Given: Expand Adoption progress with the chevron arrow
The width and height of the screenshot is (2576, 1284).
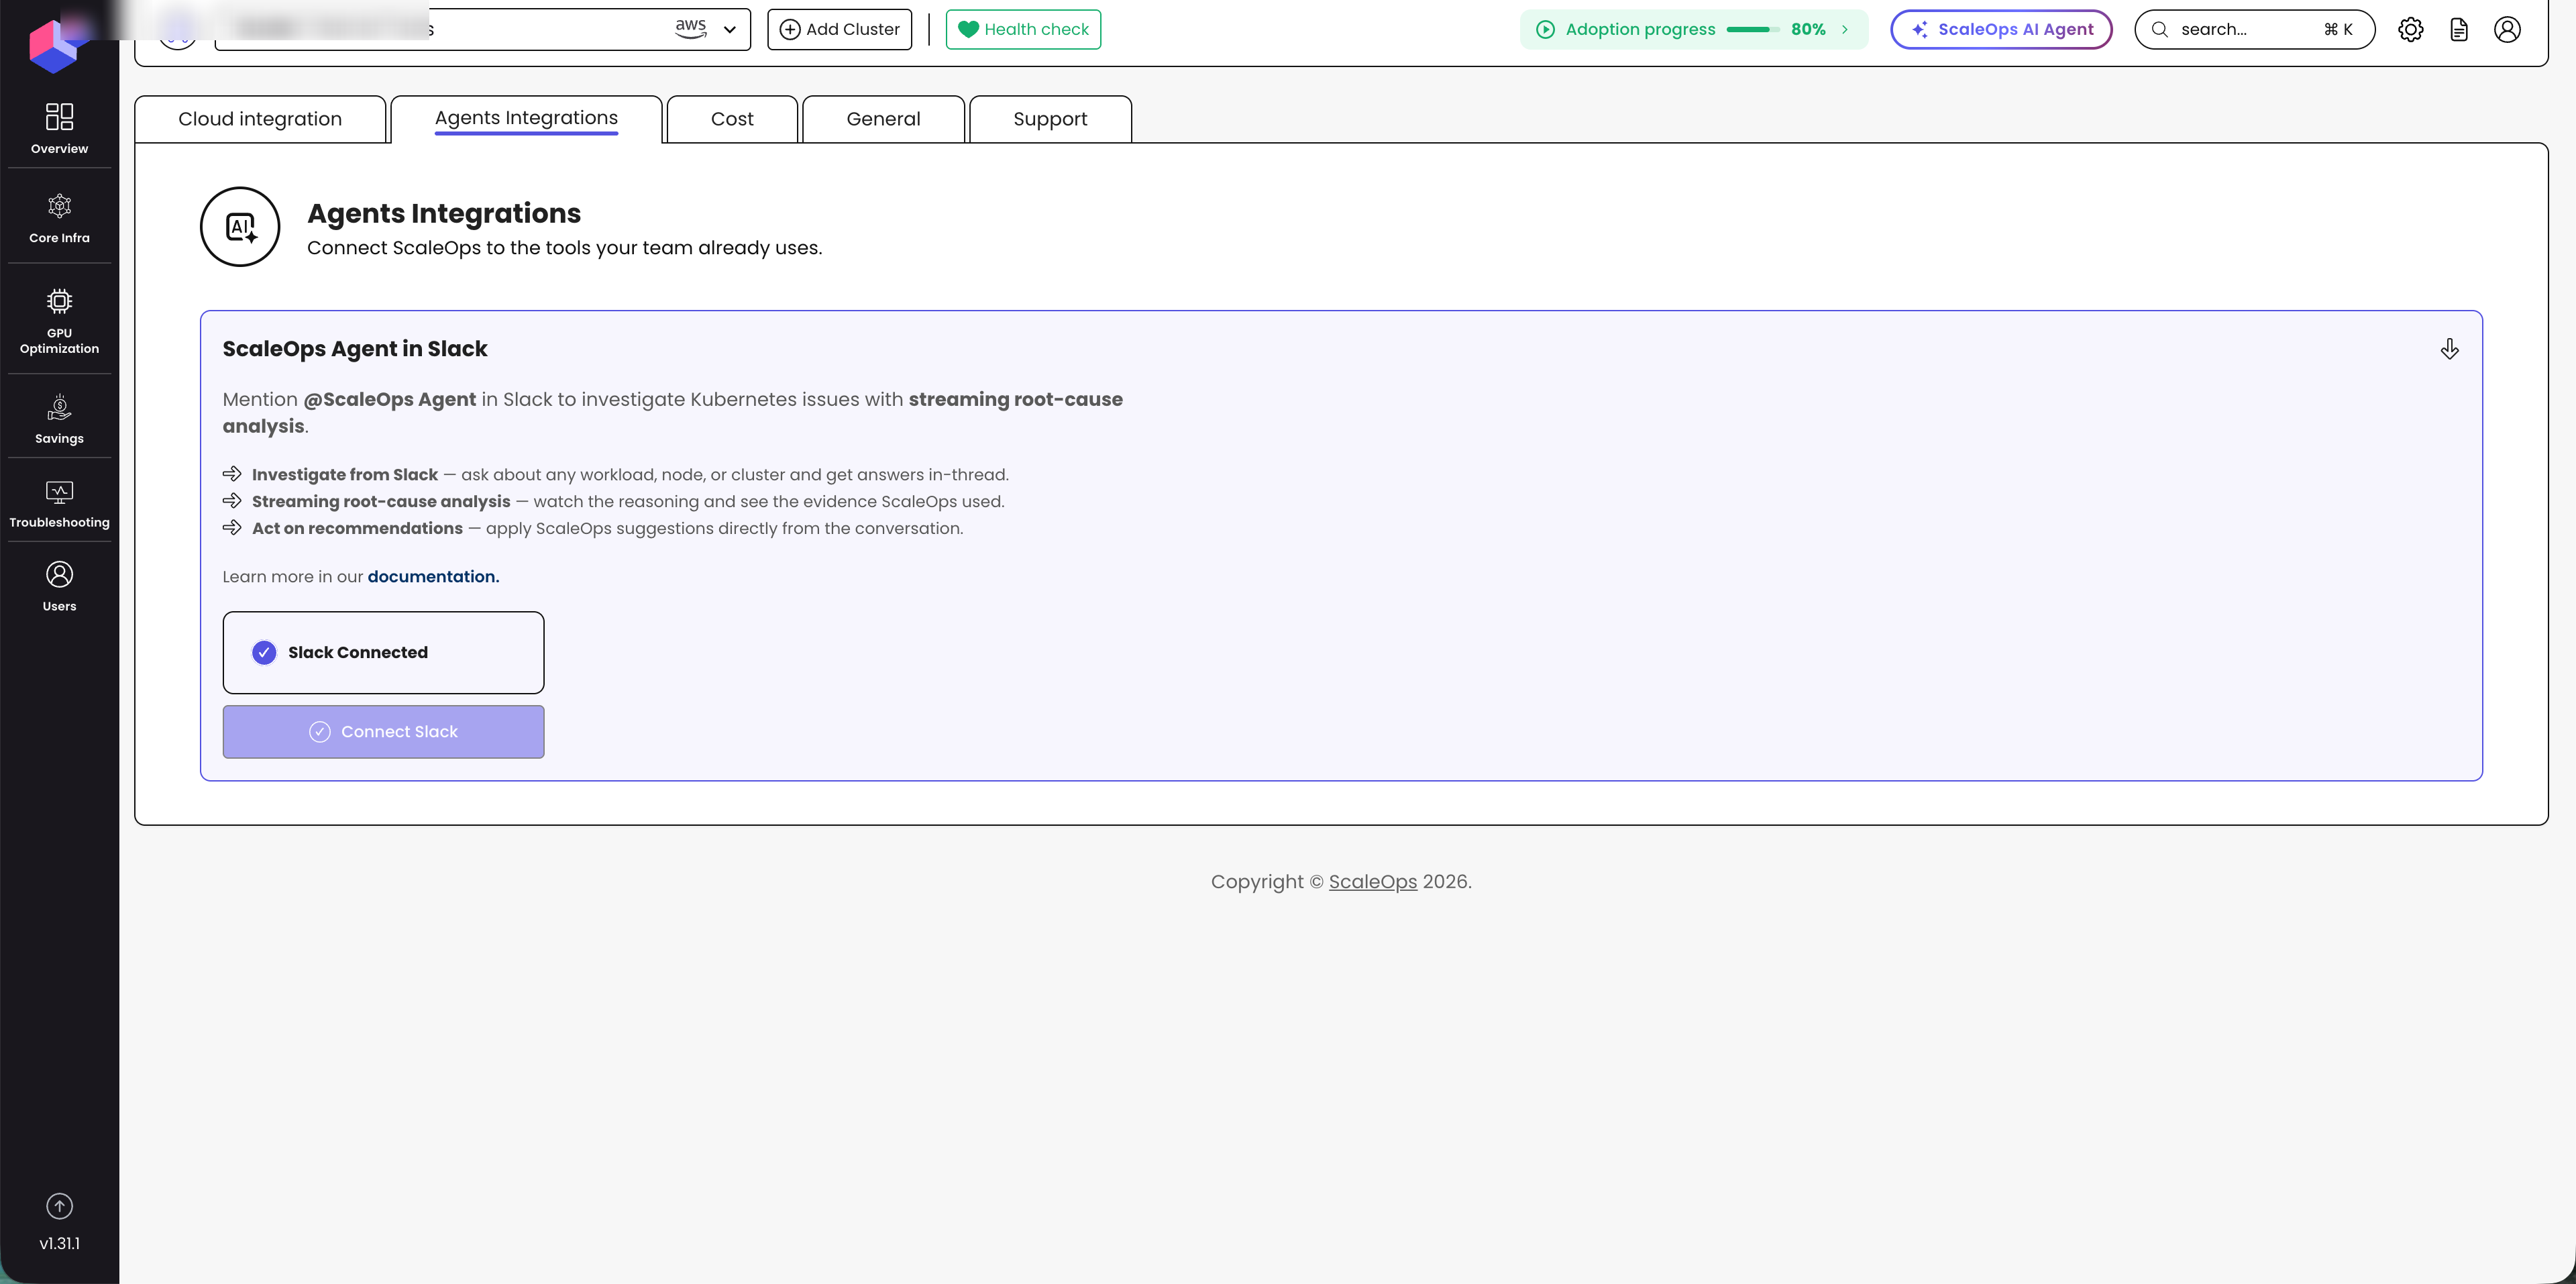Looking at the screenshot, I should pos(1845,30).
